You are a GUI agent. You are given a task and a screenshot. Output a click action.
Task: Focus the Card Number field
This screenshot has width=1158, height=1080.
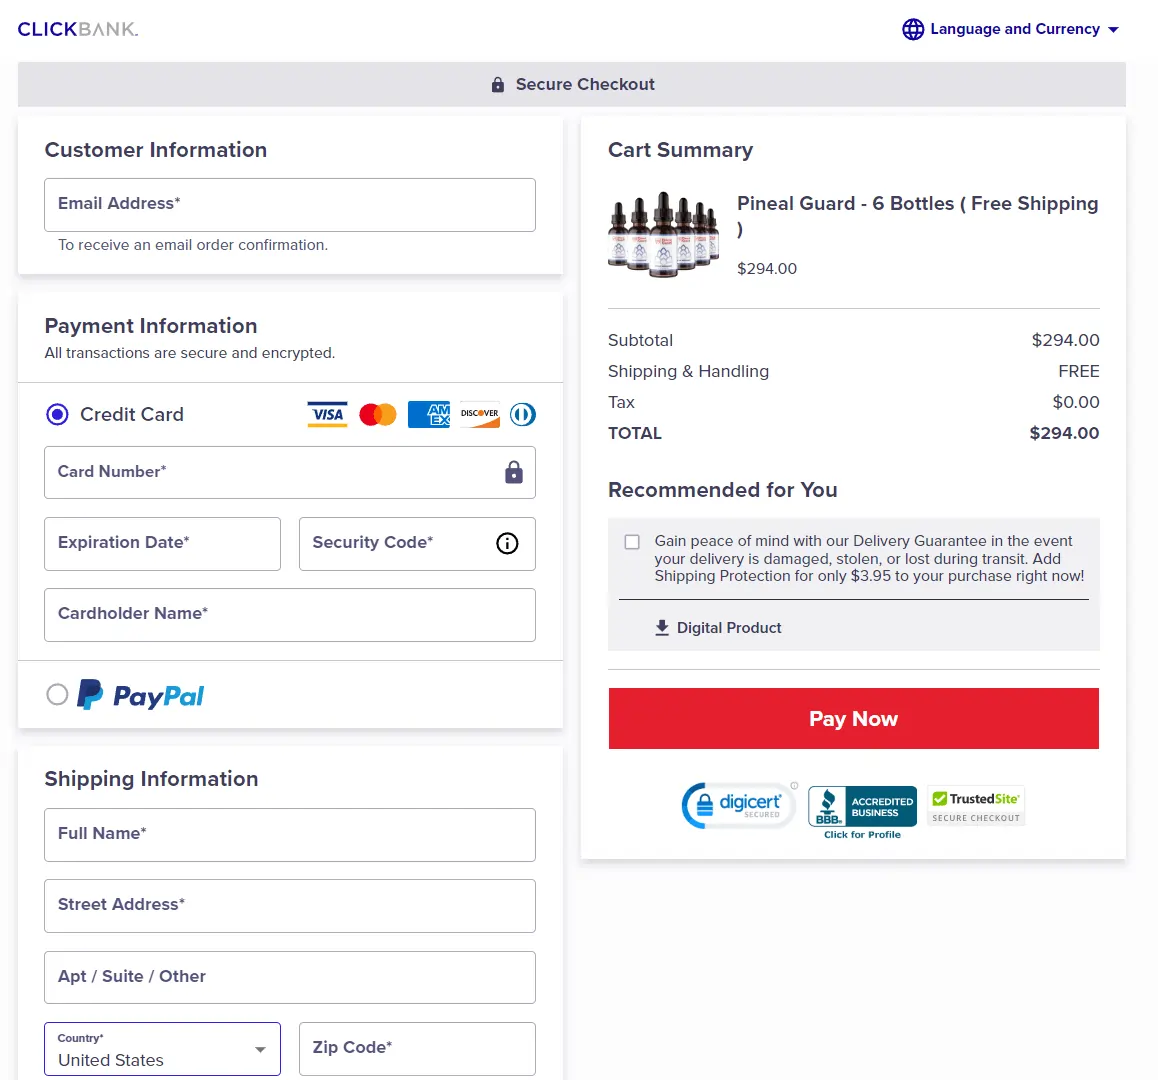pos(272,472)
